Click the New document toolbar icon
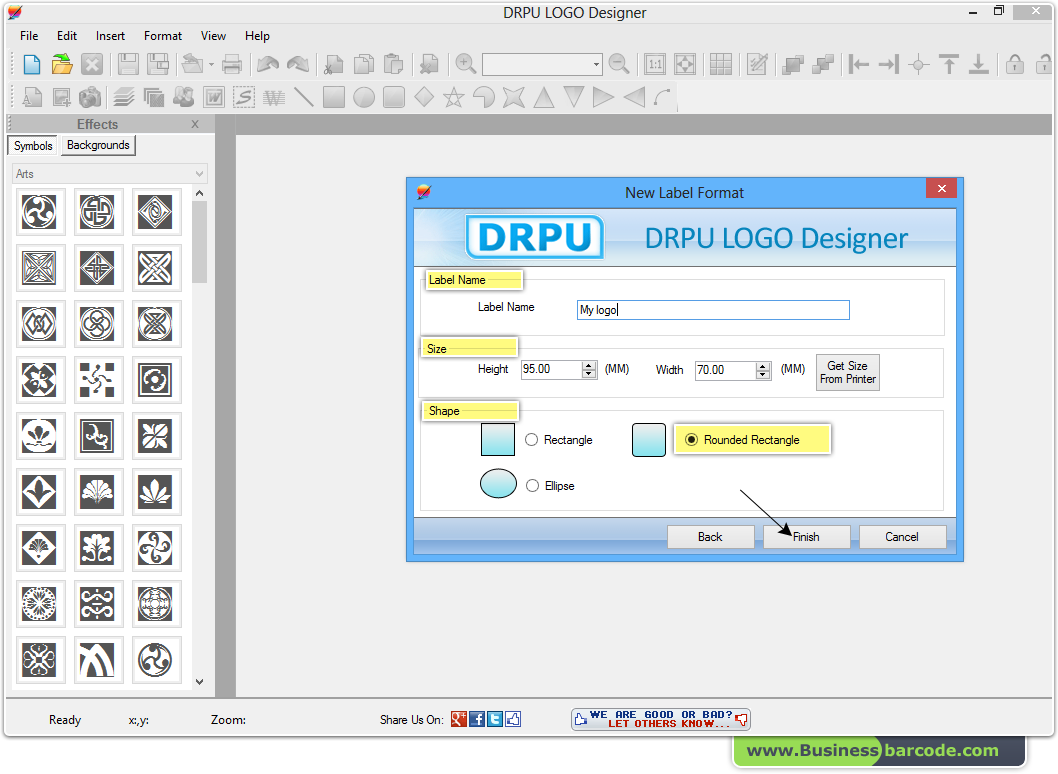Image resolution: width=1058 pixels, height=774 pixels. point(32,65)
